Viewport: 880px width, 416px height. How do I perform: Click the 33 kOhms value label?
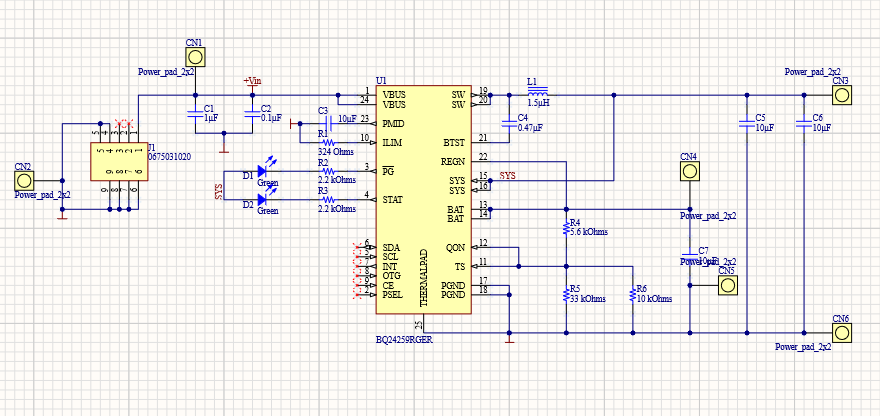pyautogui.click(x=588, y=299)
